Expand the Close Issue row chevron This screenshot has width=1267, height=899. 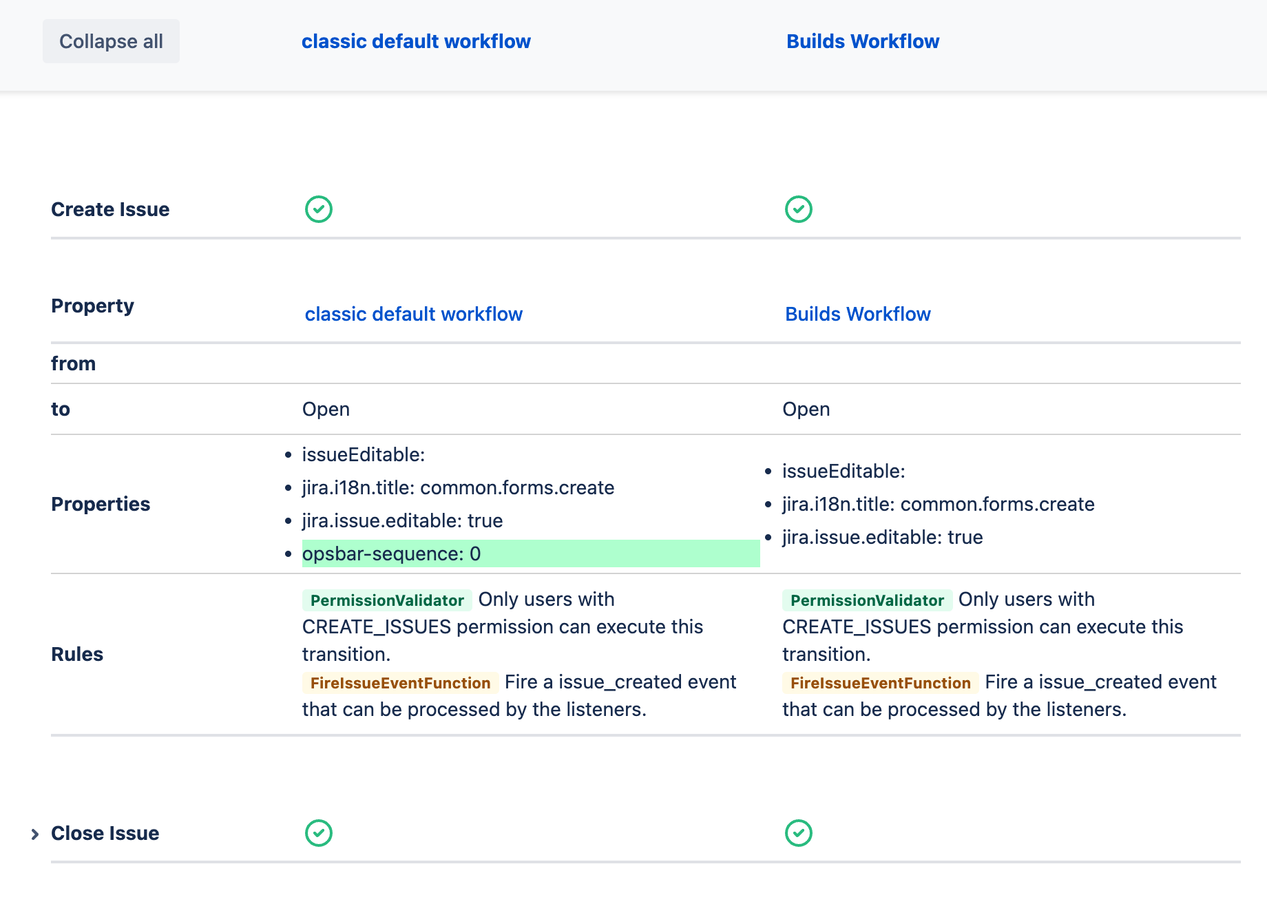click(x=35, y=834)
